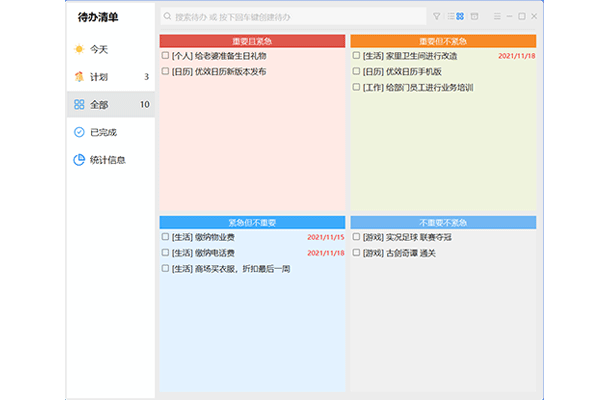Click the search magnifier icon

click(x=167, y=17)
